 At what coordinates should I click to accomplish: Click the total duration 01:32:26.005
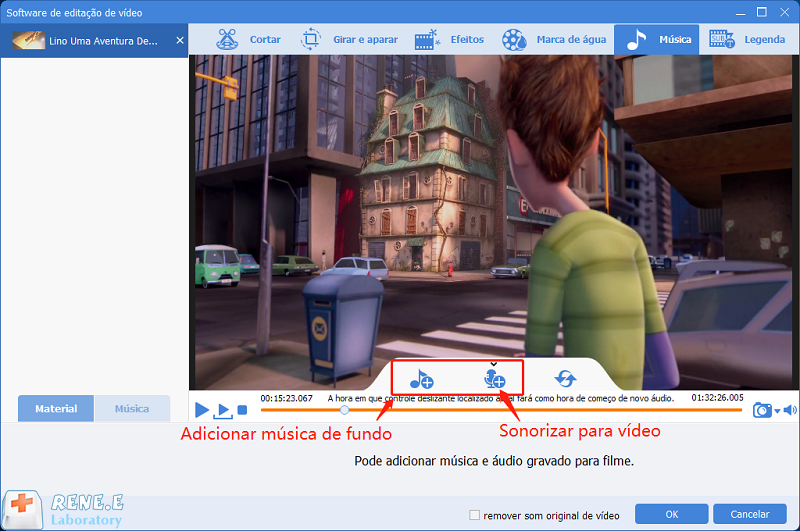pos(717,398)
